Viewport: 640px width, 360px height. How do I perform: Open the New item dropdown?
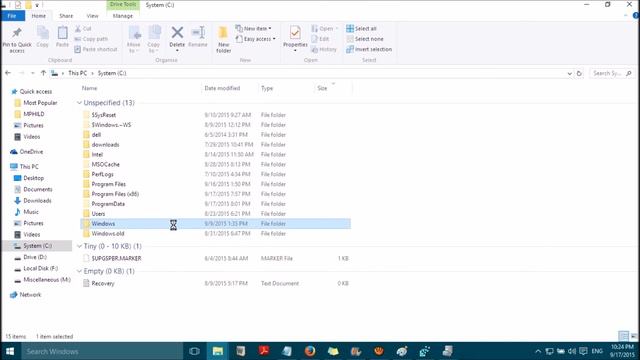coord(253,29)
